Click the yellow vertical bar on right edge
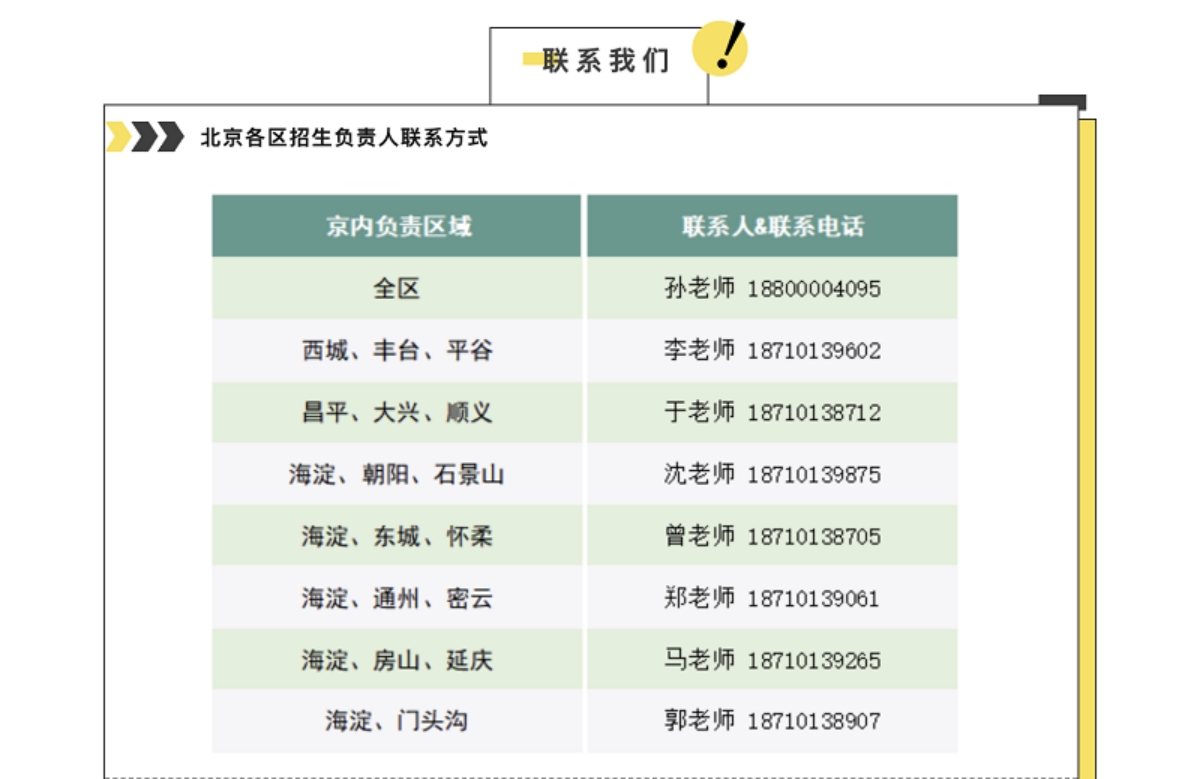Viewport: 1200px width, 779px height. (1088, 450)
